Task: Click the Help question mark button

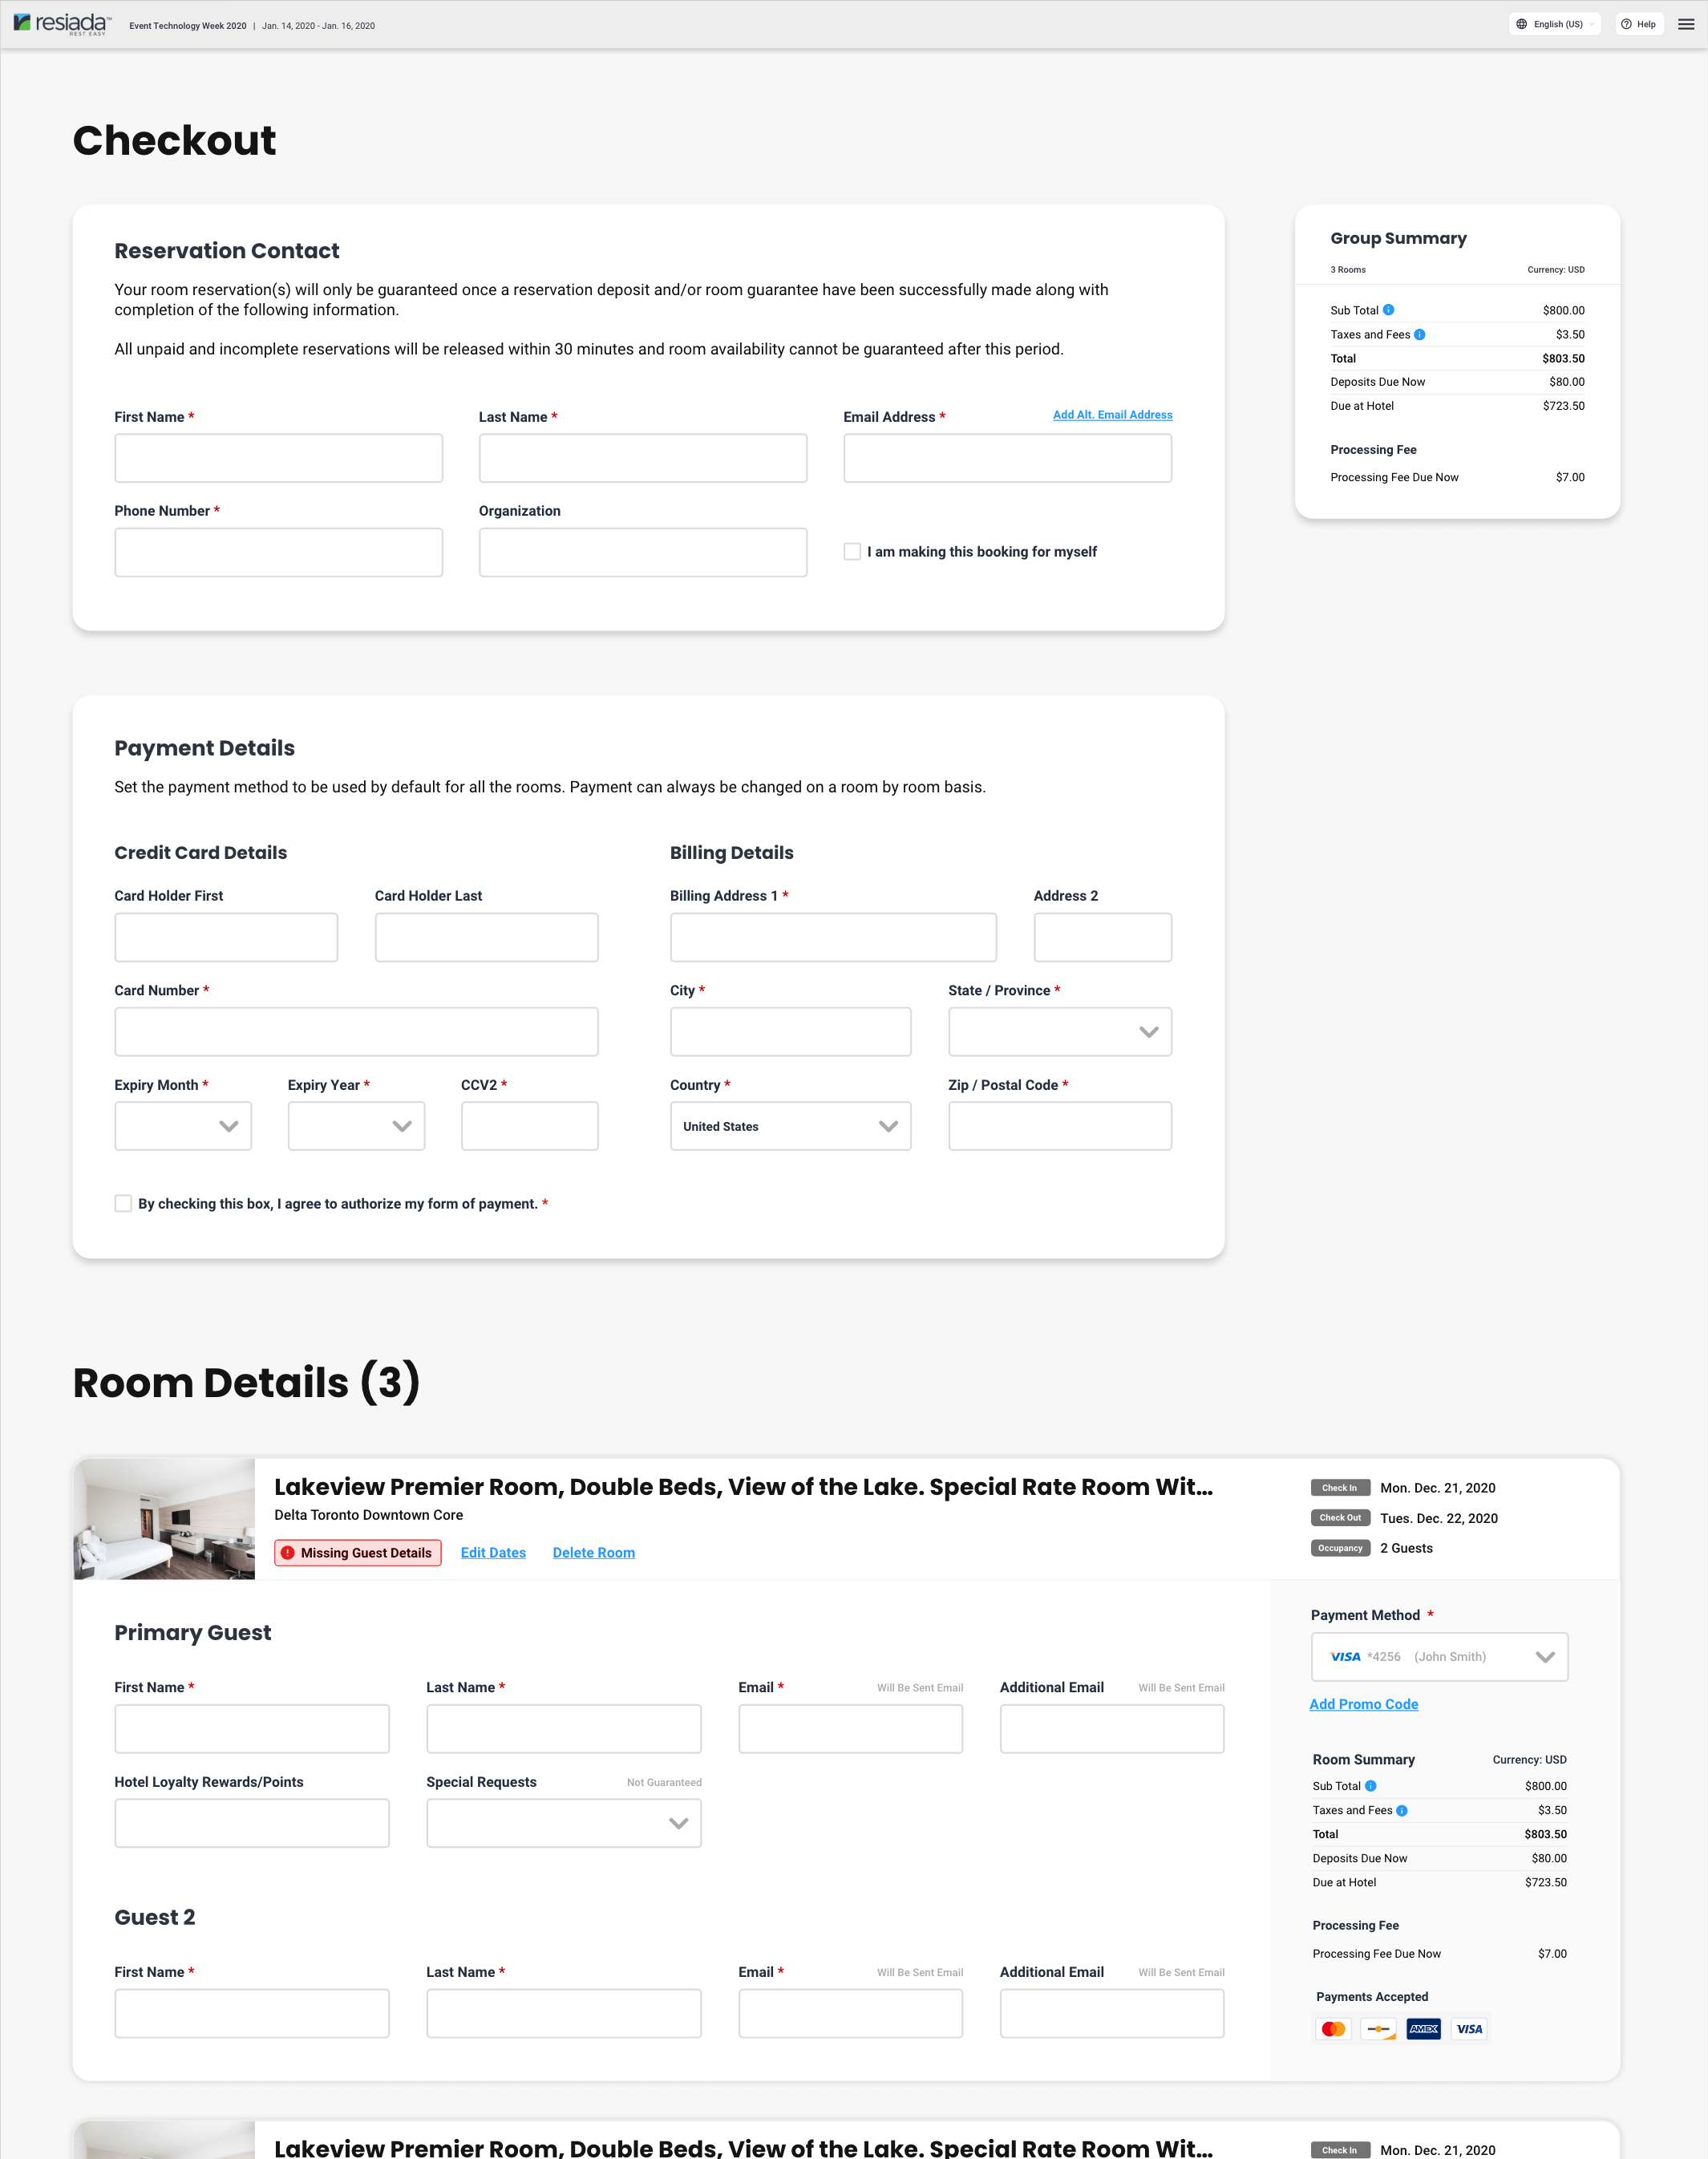Action: point(1638,24)
